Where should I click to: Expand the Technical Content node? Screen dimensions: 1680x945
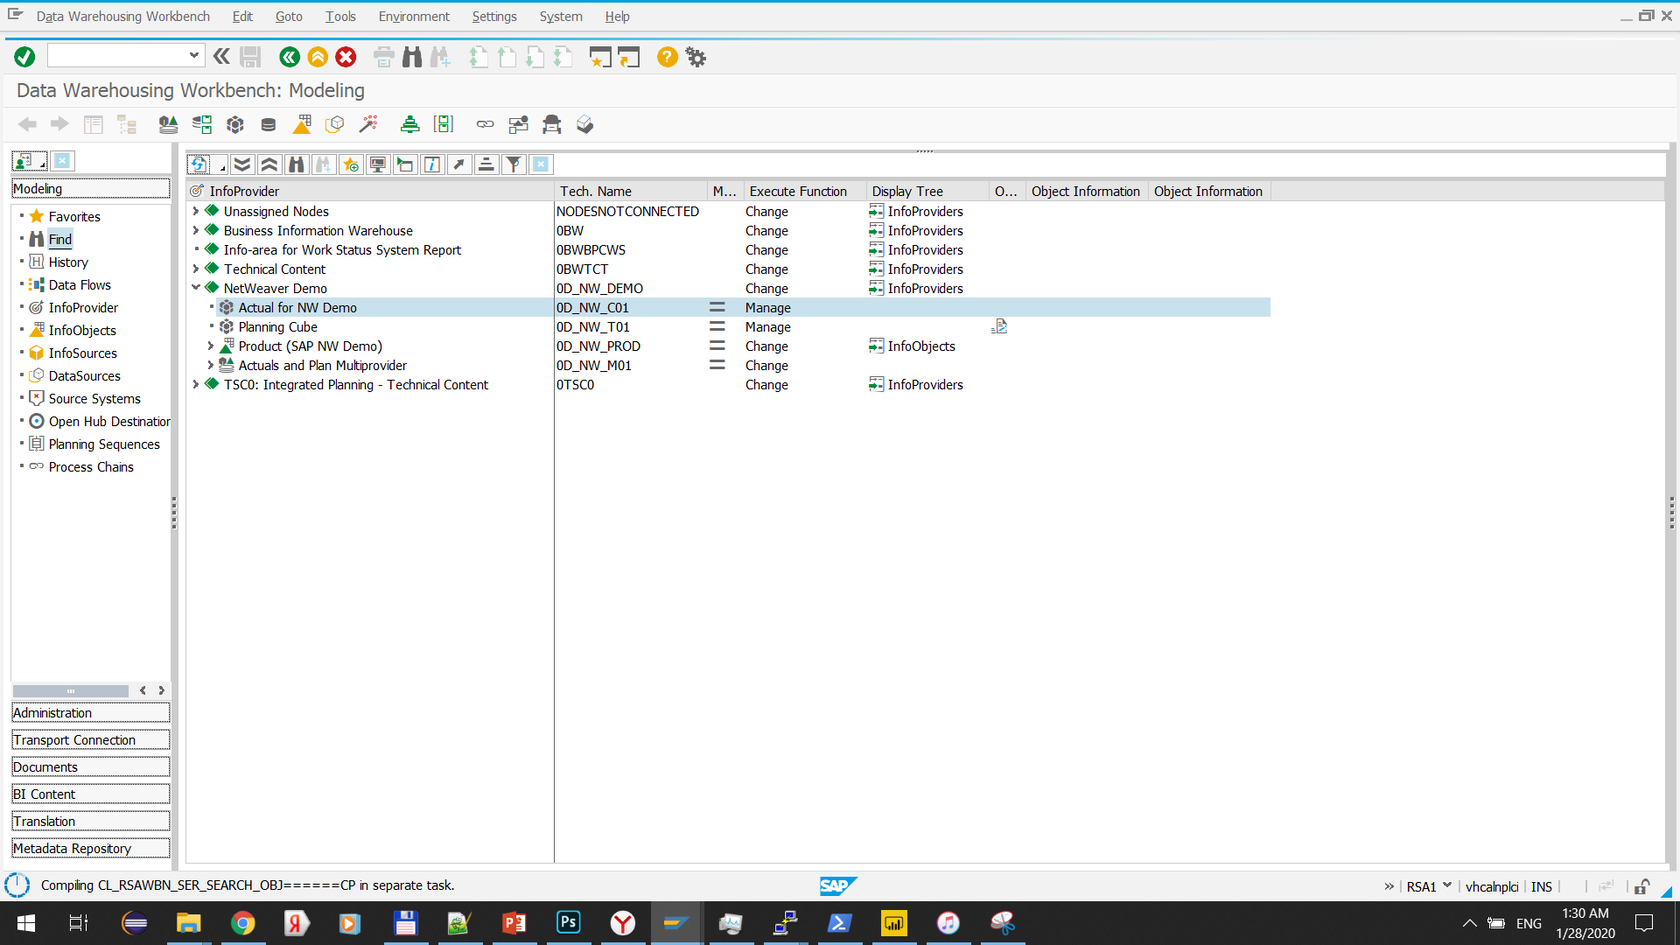pos(196,269)
